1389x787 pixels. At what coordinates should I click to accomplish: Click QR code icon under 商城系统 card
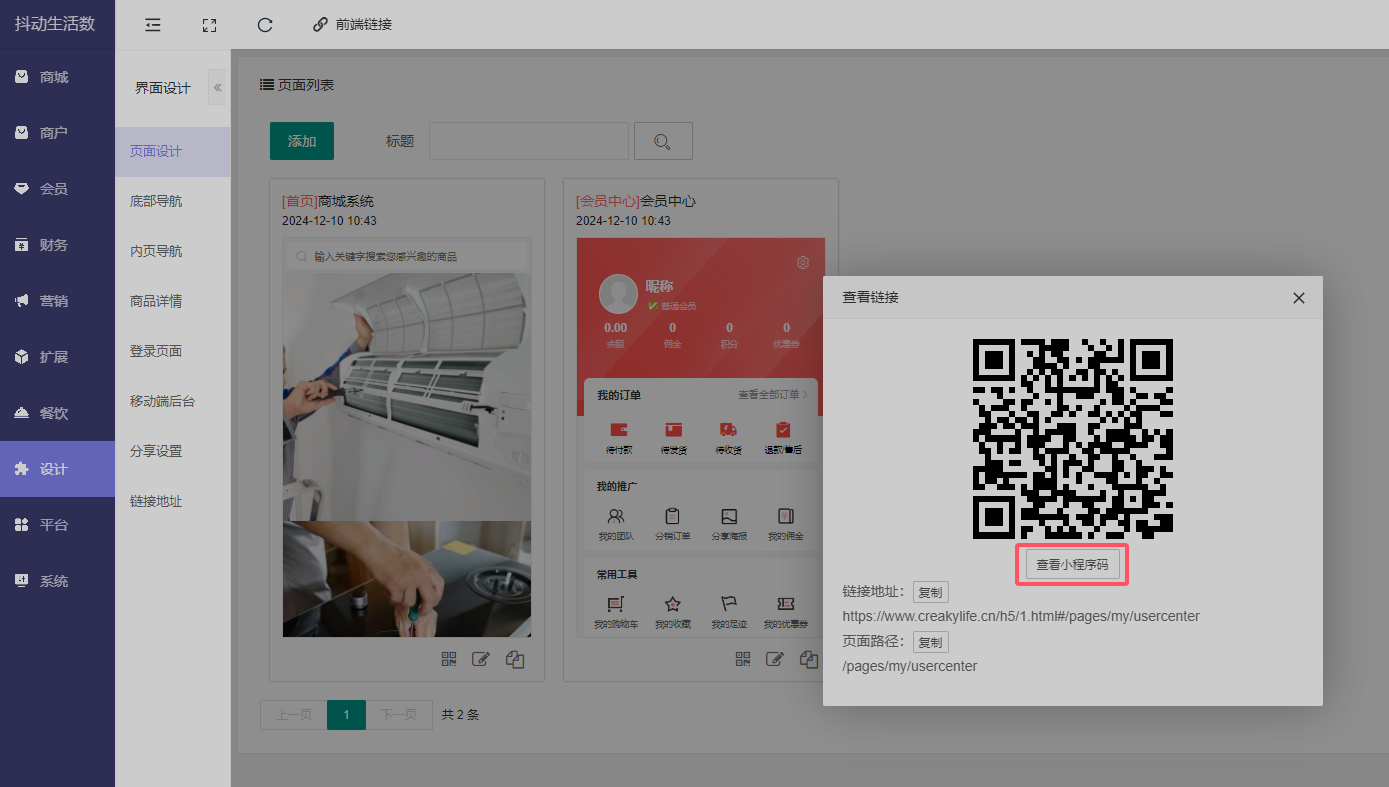[449, 659]
